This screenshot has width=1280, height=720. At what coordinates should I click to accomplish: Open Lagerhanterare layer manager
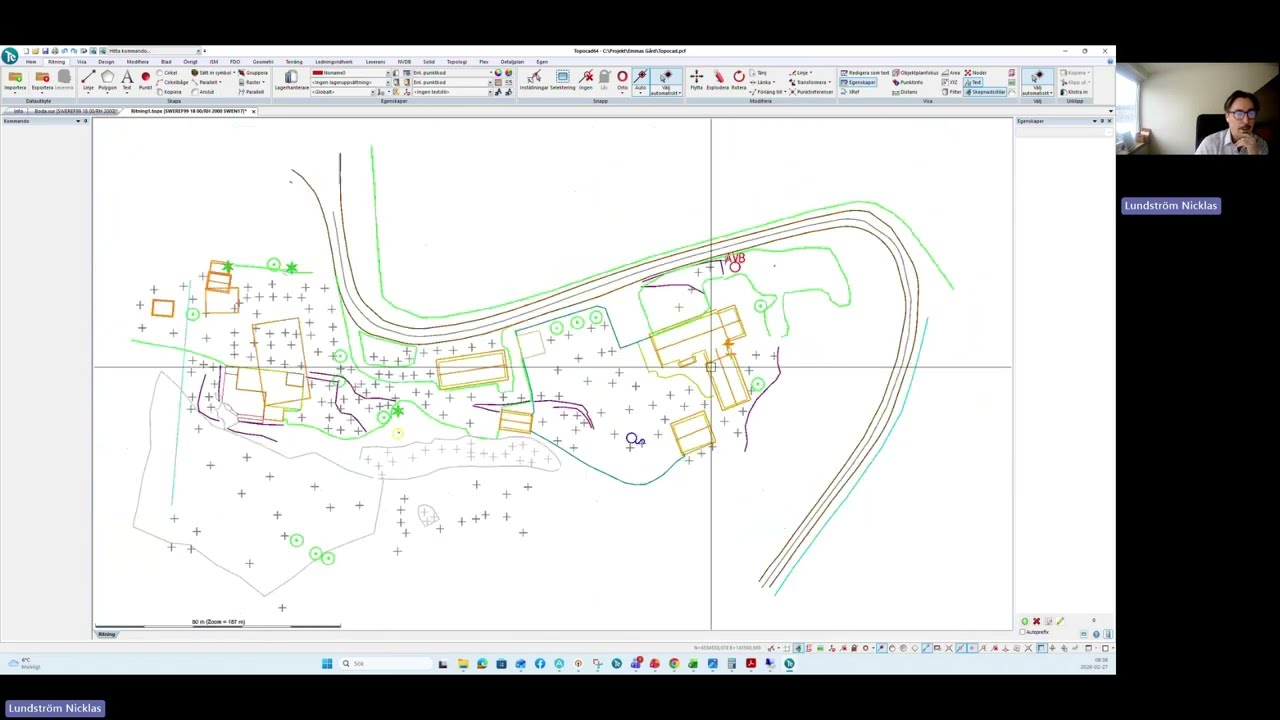[x=291, y=80]
